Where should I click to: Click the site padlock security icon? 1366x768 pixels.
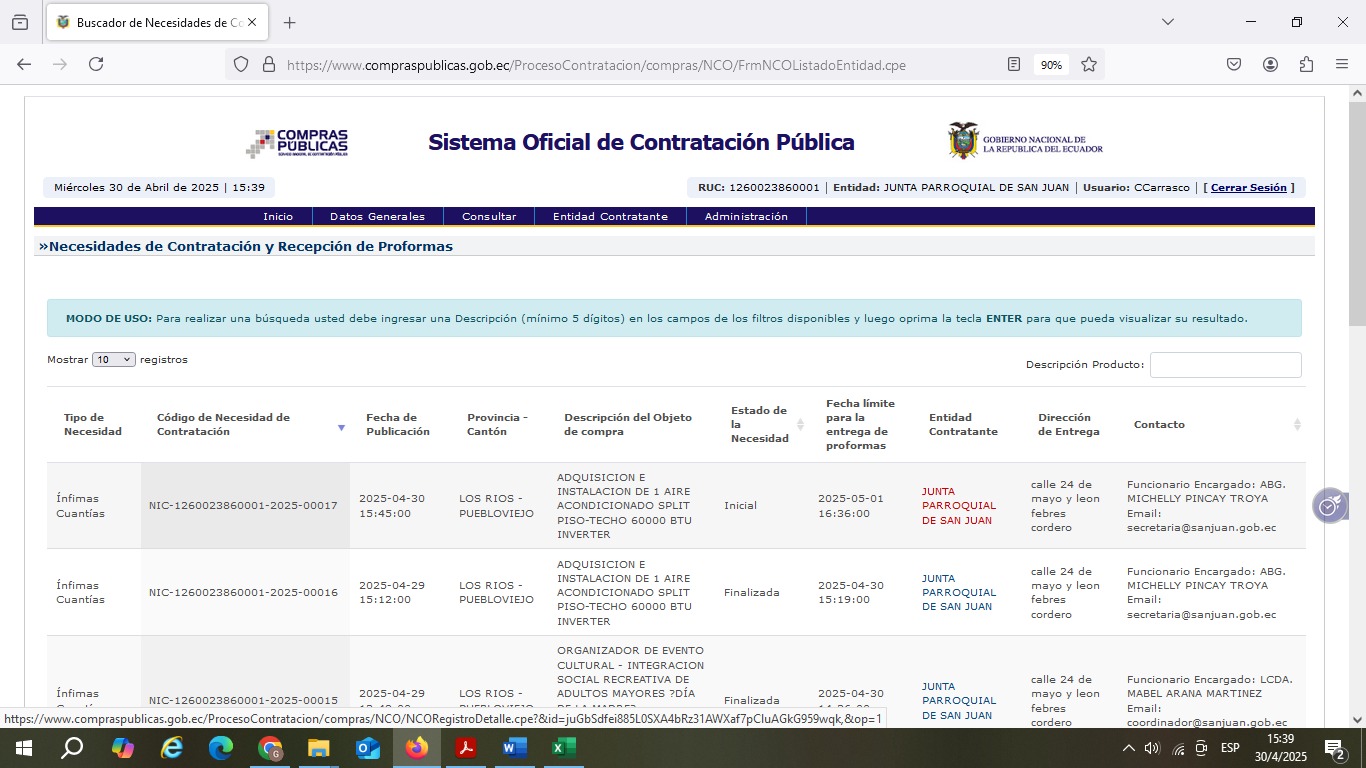[268, 64]
